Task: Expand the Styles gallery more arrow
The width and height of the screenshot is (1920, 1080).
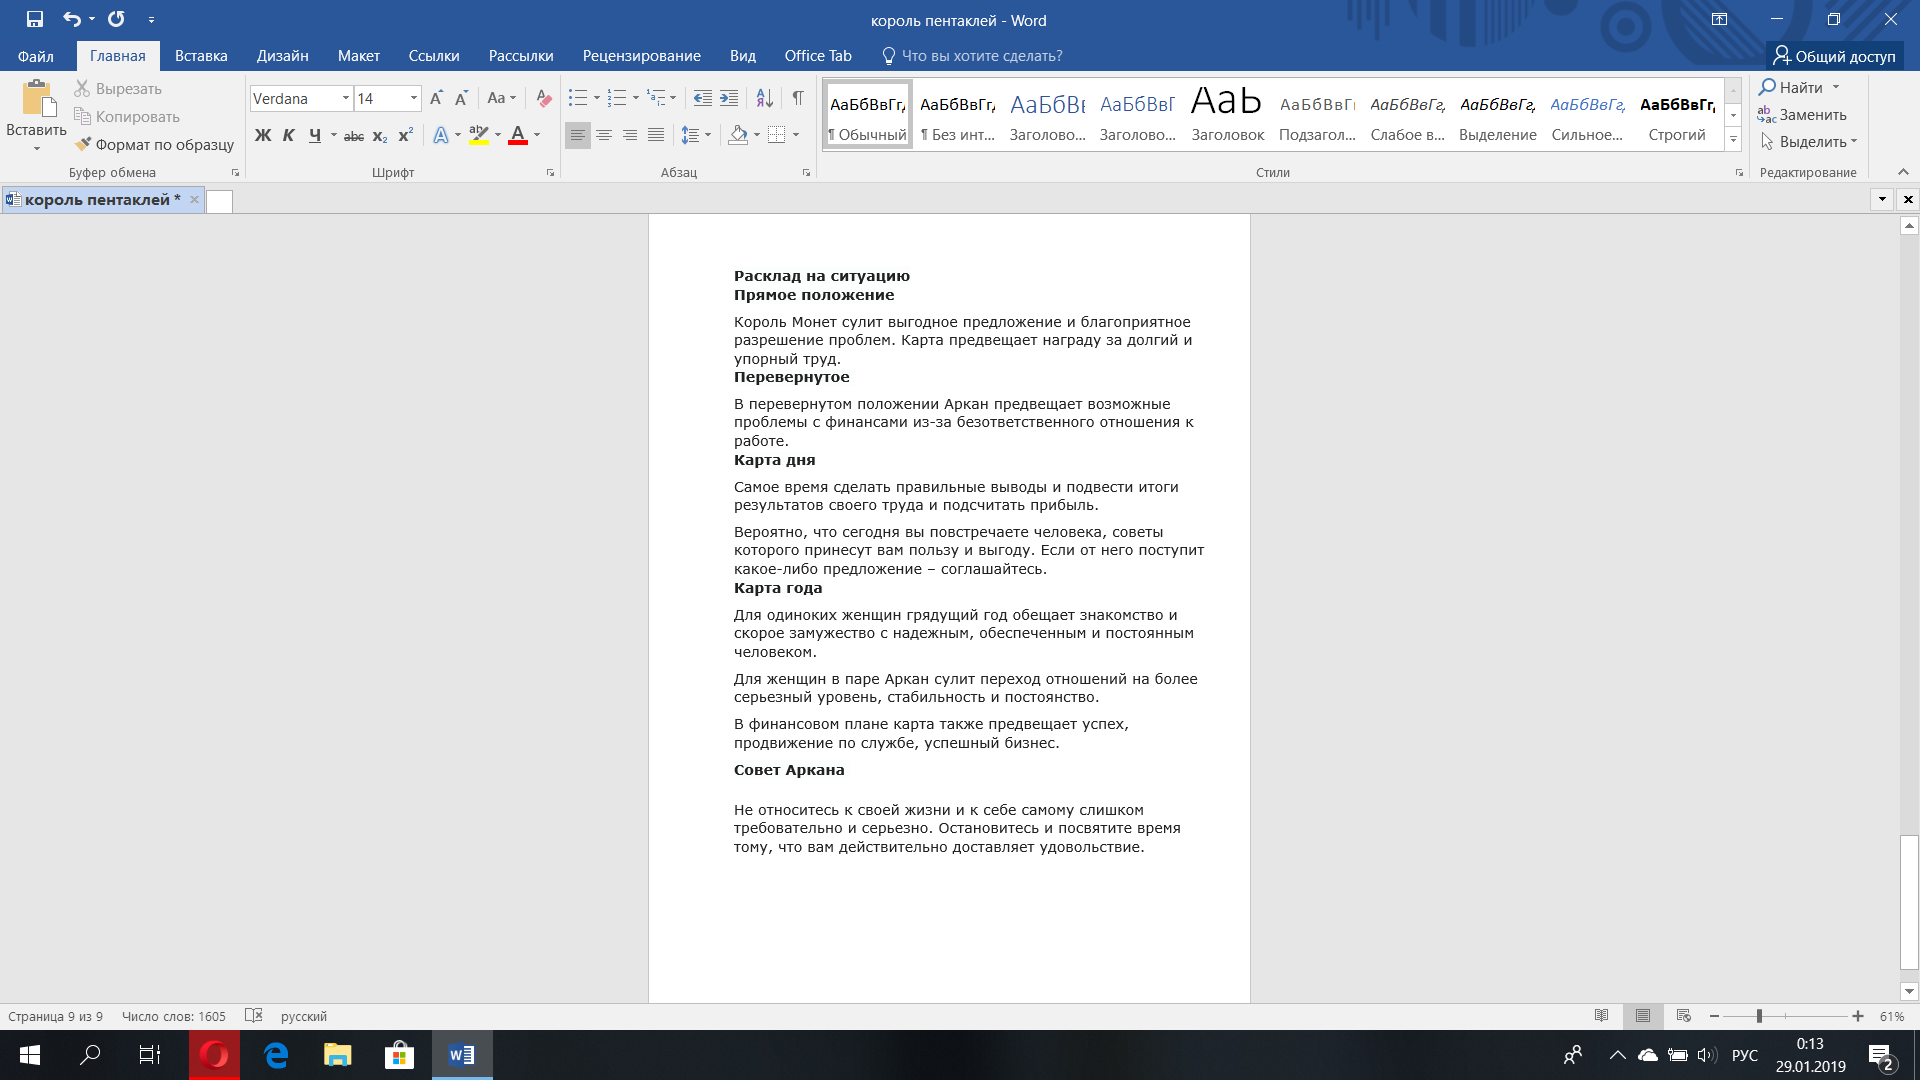Action: (x=1733, y=140)
